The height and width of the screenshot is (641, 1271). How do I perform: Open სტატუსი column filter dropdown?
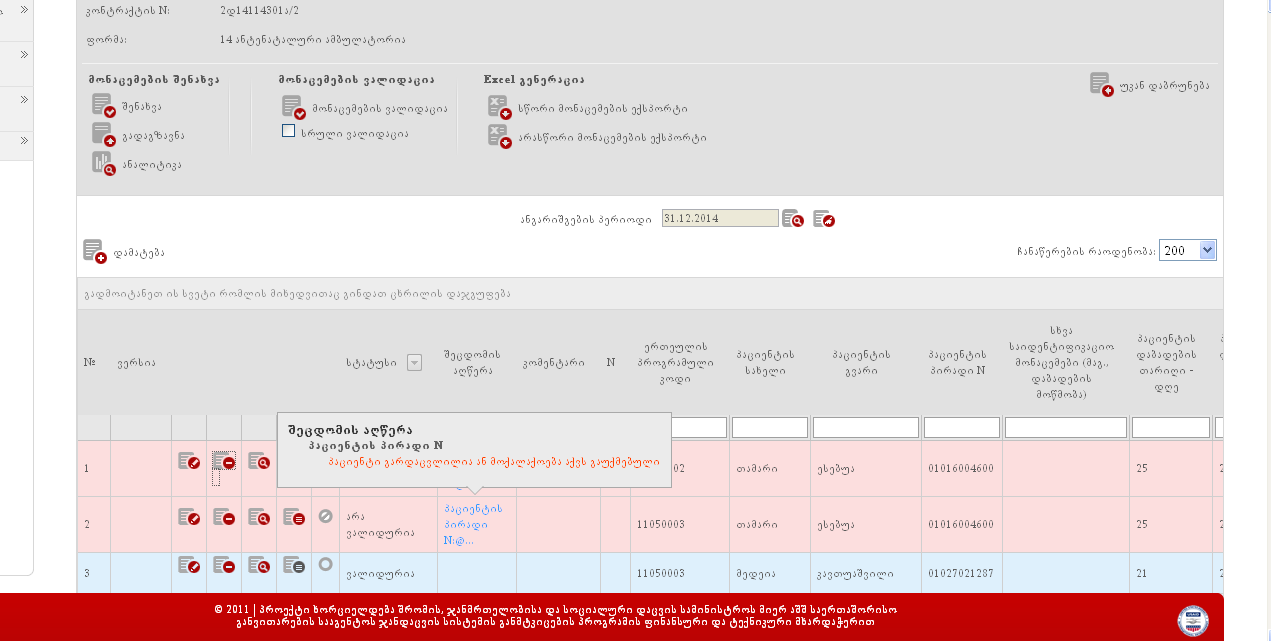414,363
